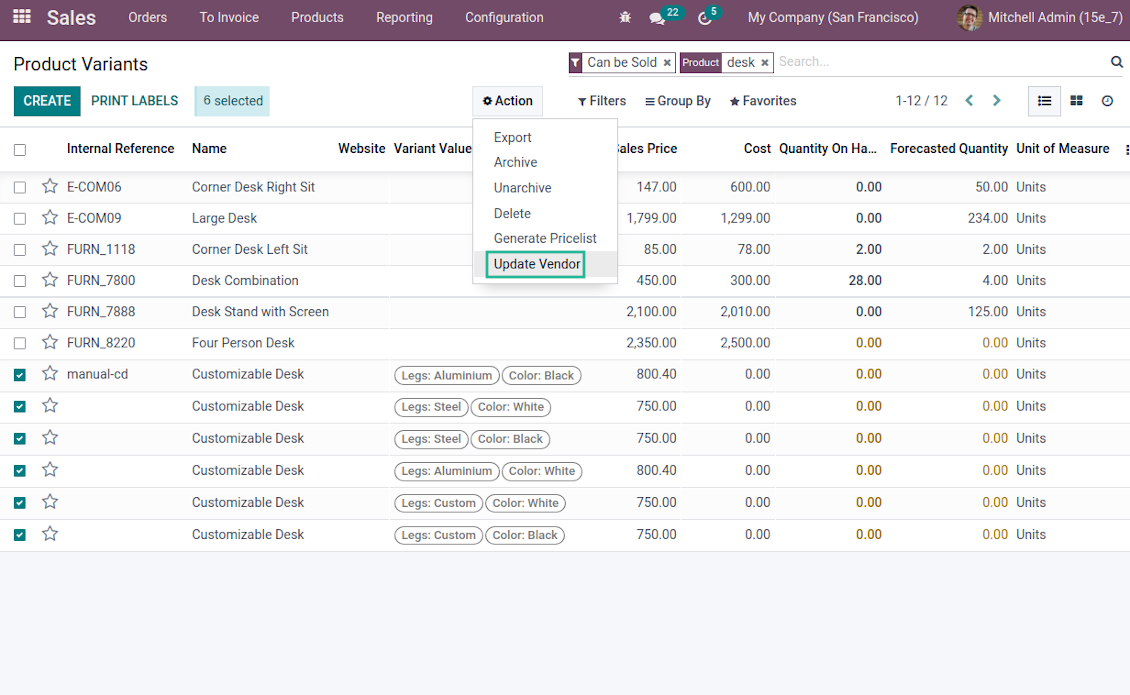Expand the Filters dropdown

(x=602, y=101)
